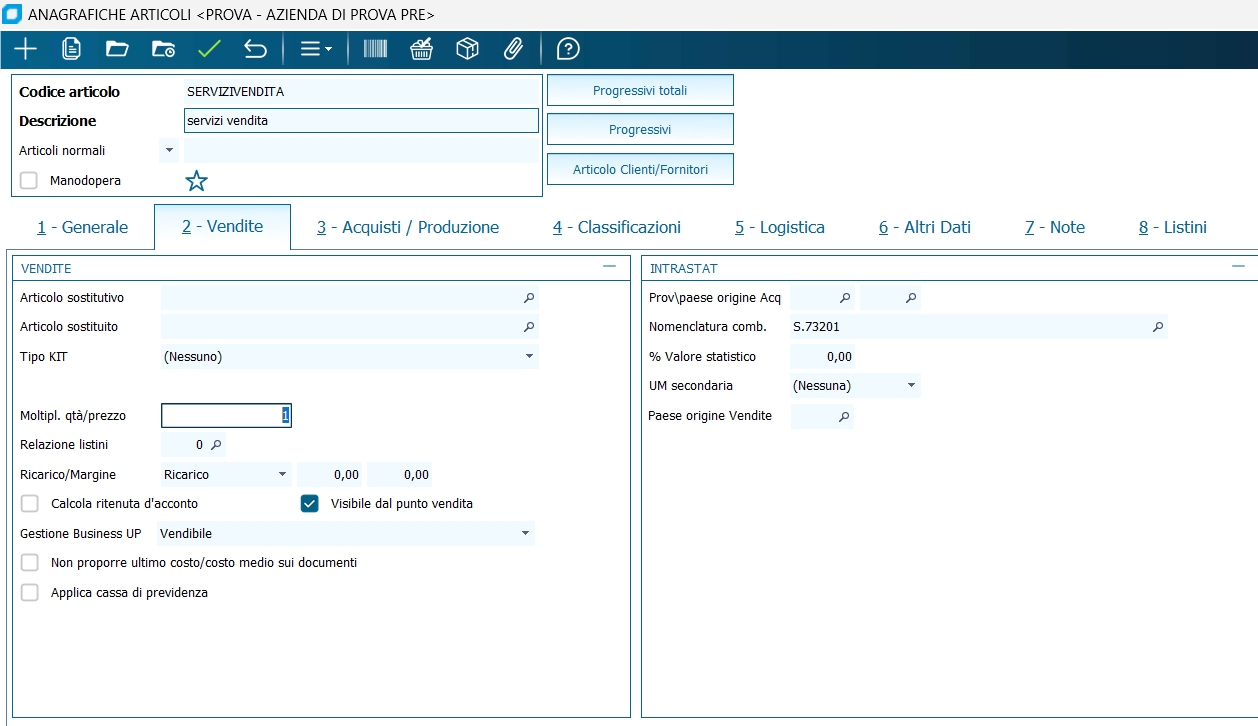Expand the Tipo KIT dropdown

(x=529, y=357)
